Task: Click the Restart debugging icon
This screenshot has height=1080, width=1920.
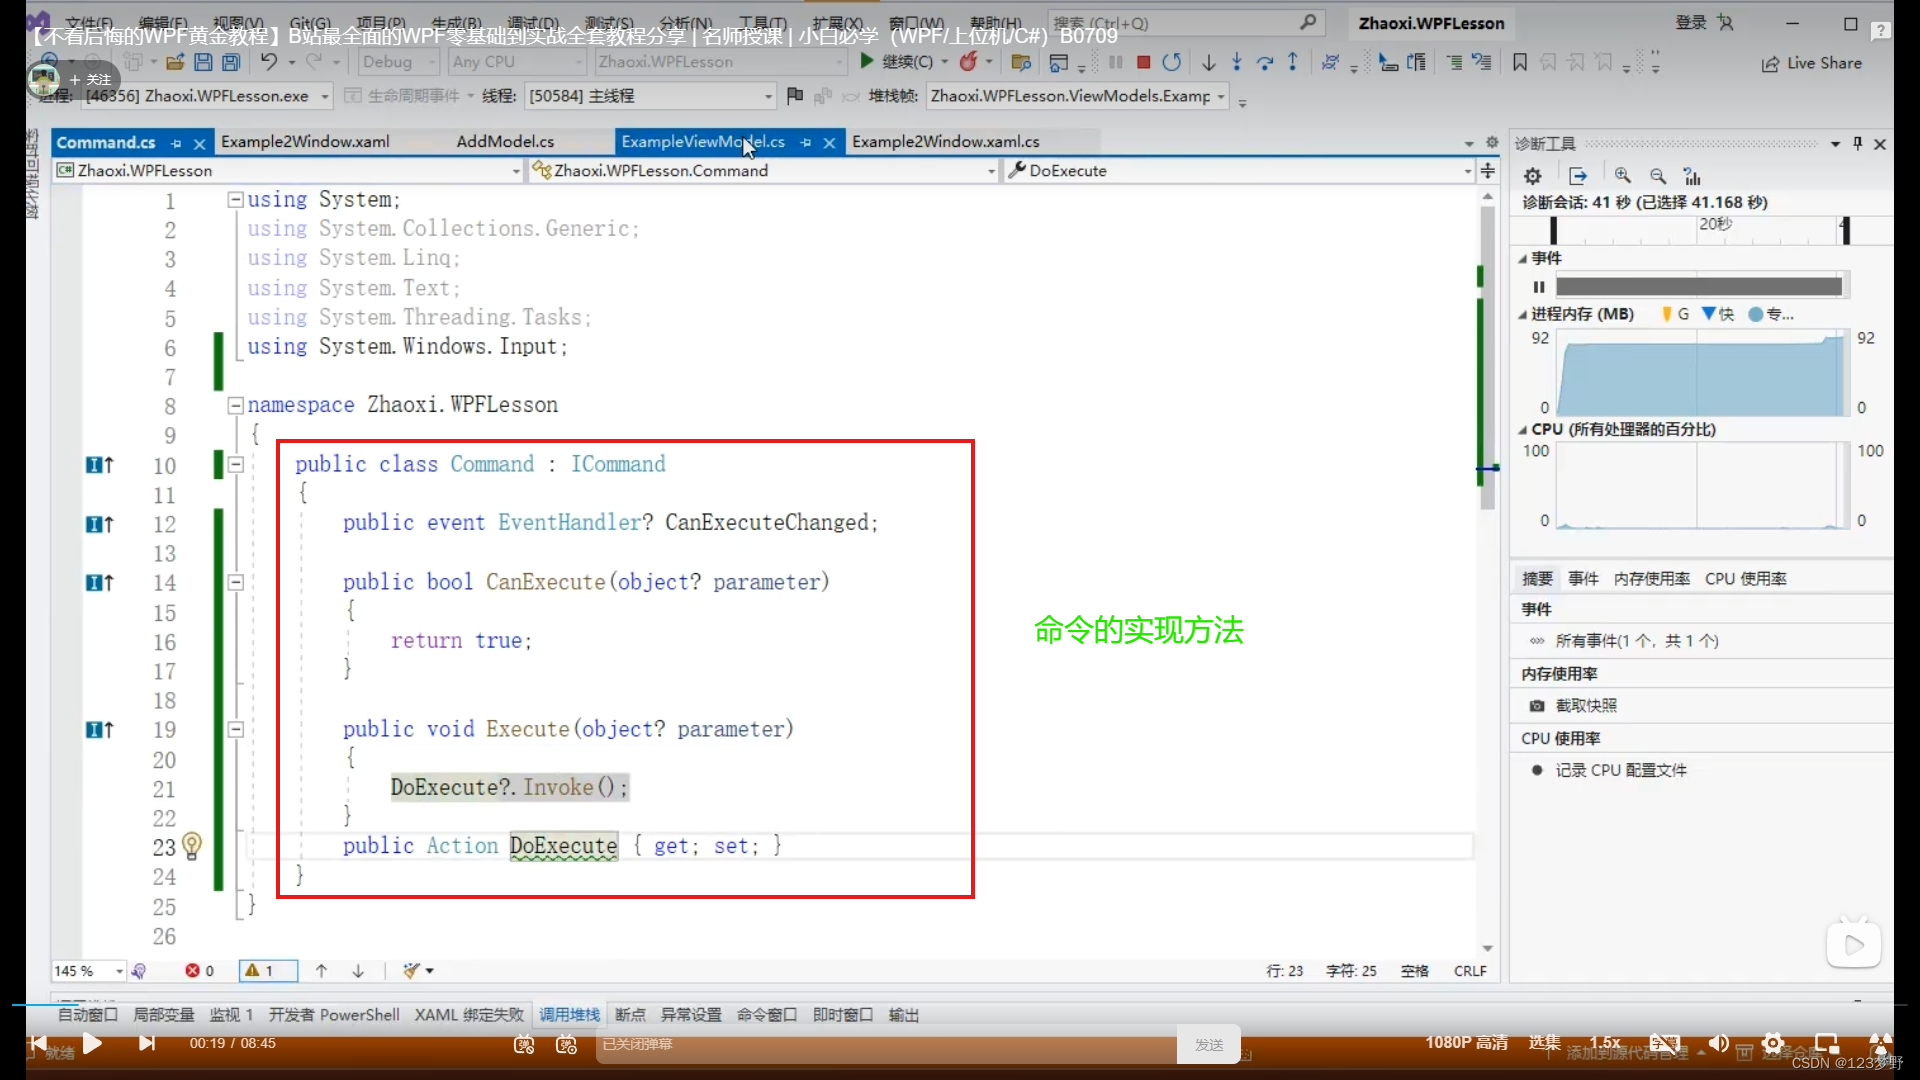Action: [1171, 62]
